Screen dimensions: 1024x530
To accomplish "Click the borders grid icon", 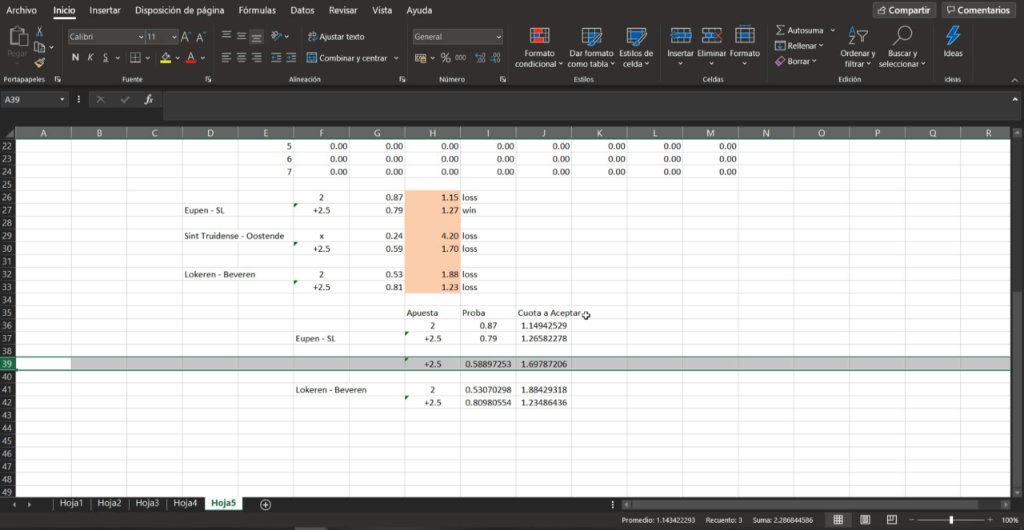I will click(x=135, y=58).
